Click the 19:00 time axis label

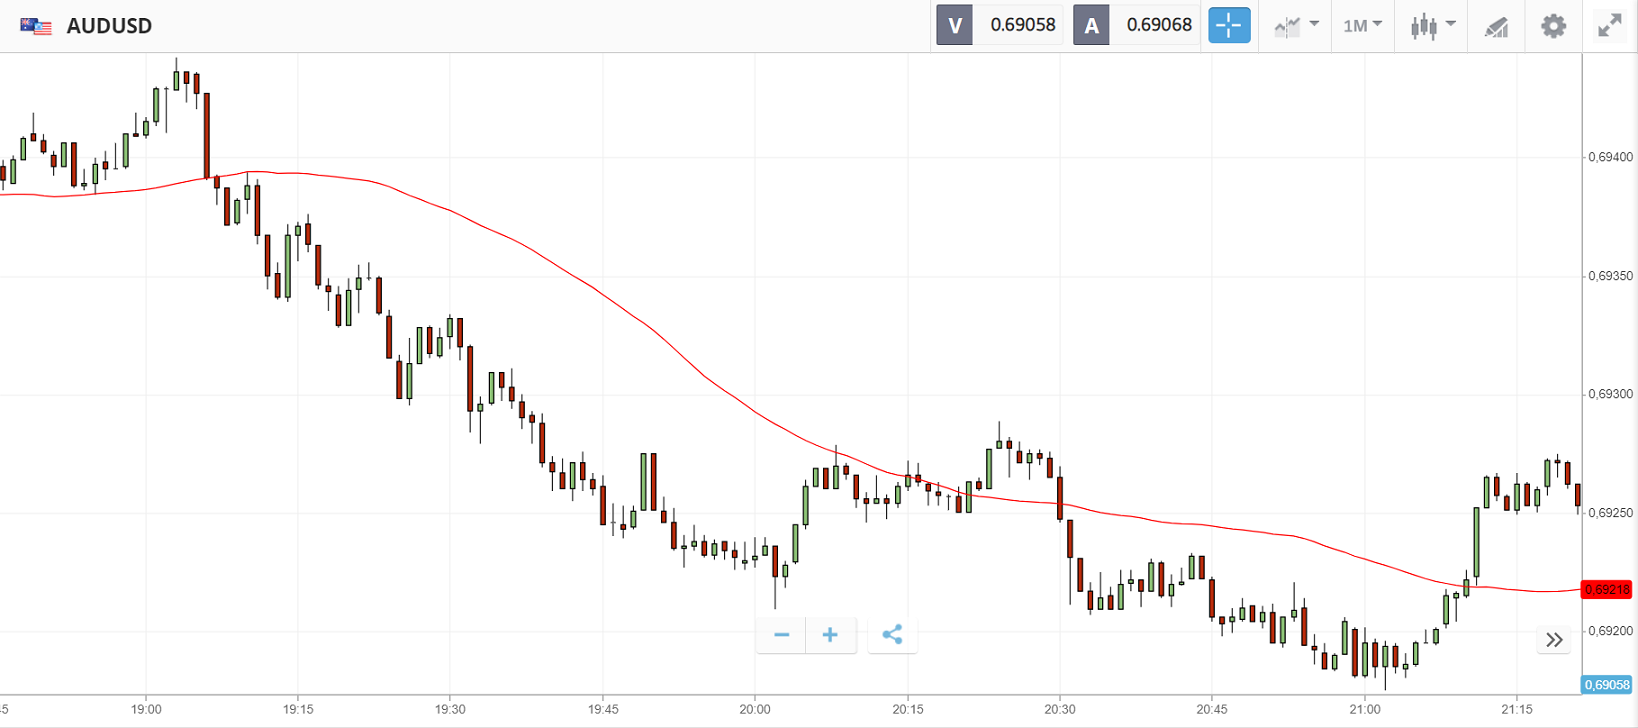coord(146,710)
